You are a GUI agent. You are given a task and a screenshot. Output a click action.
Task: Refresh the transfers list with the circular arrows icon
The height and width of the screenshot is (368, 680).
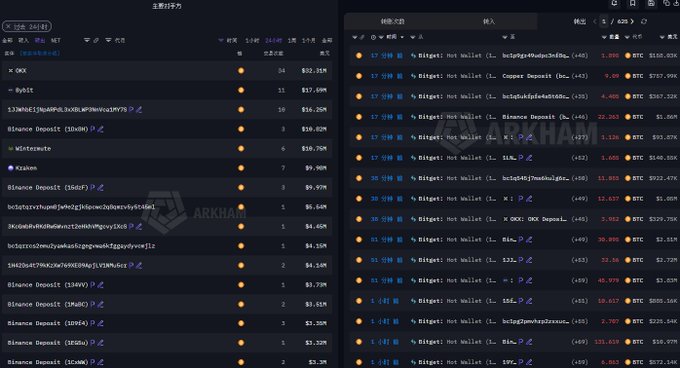[x=644, y=21]
